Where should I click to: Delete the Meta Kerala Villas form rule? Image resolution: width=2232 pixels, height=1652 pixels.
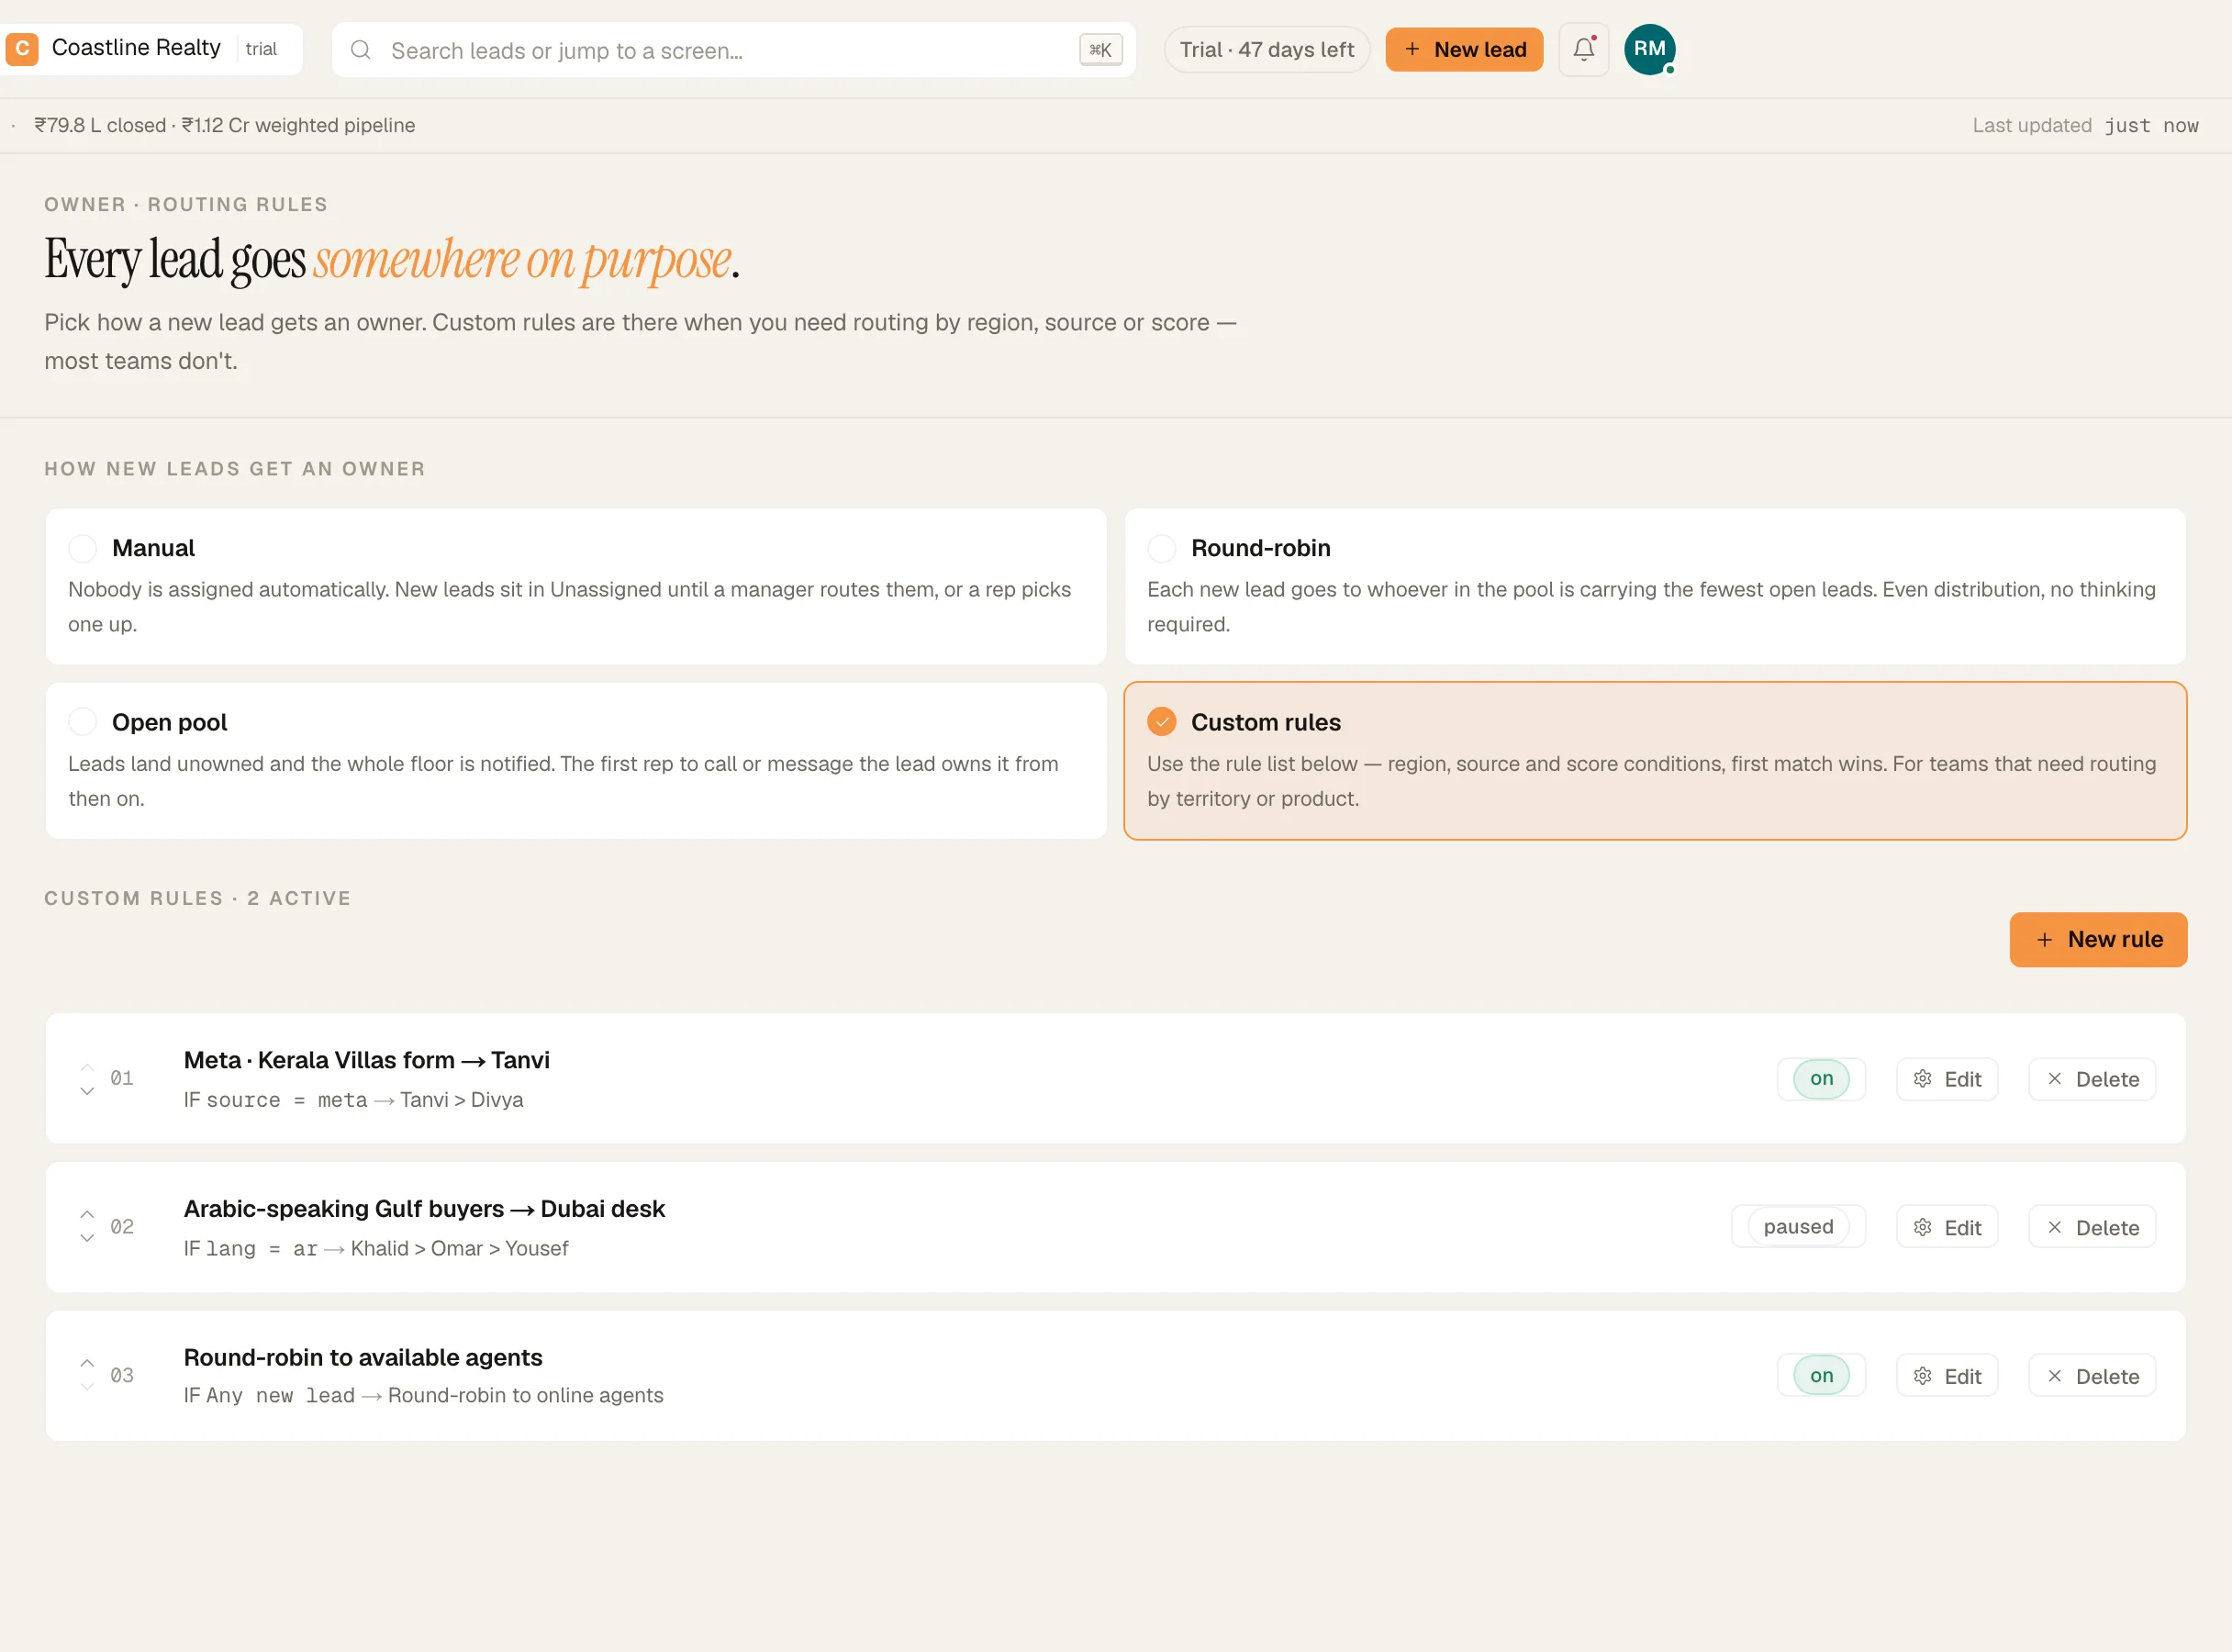coord(2092,1079)
